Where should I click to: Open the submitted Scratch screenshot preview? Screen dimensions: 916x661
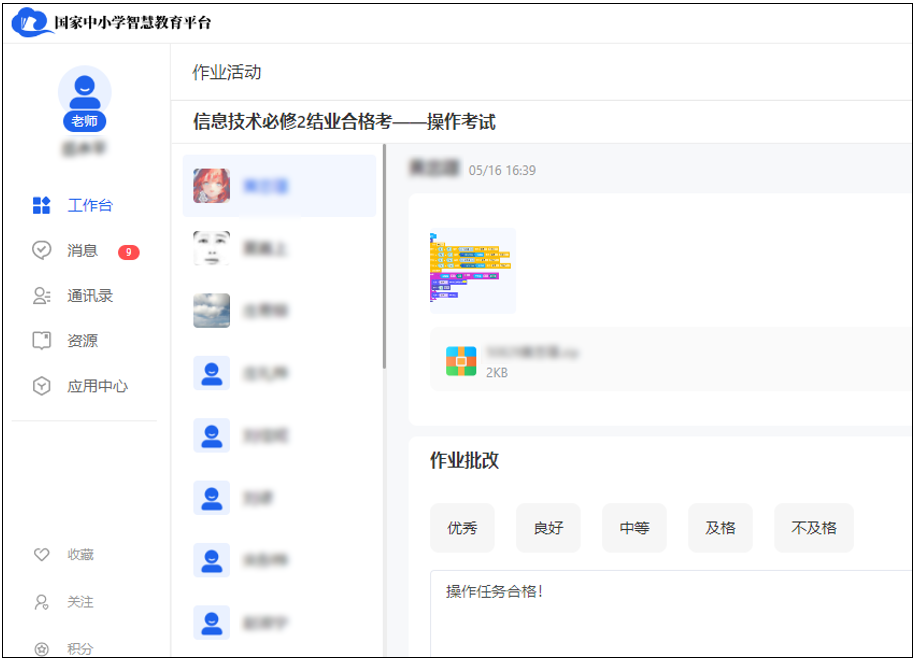[472, 269]
